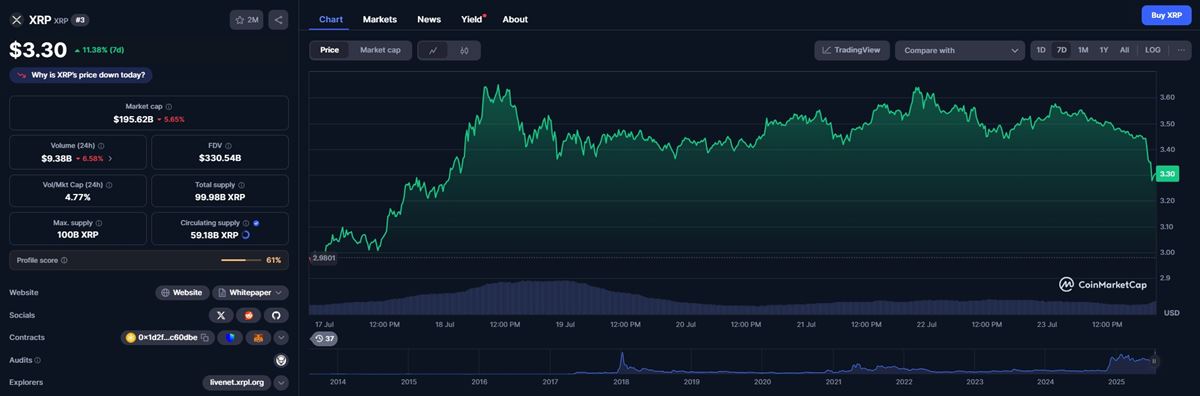Click the Buy XRP button

(1168, 15)
